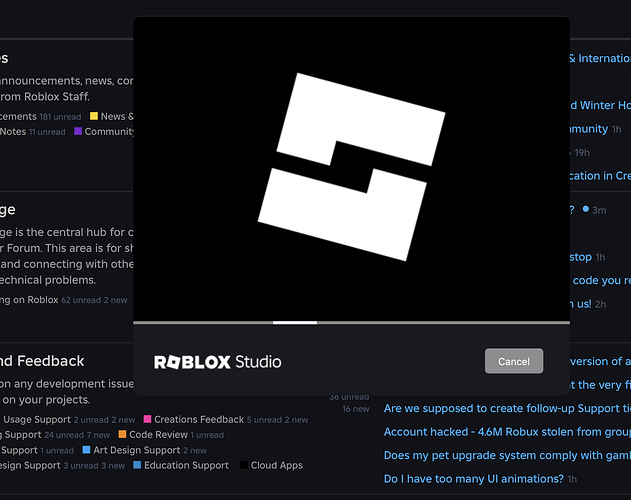Viewport: 631px width, 500px height.
Task: Click the blue Art Design Support badge
Action: pyautogui.click(x=86, y=450)
